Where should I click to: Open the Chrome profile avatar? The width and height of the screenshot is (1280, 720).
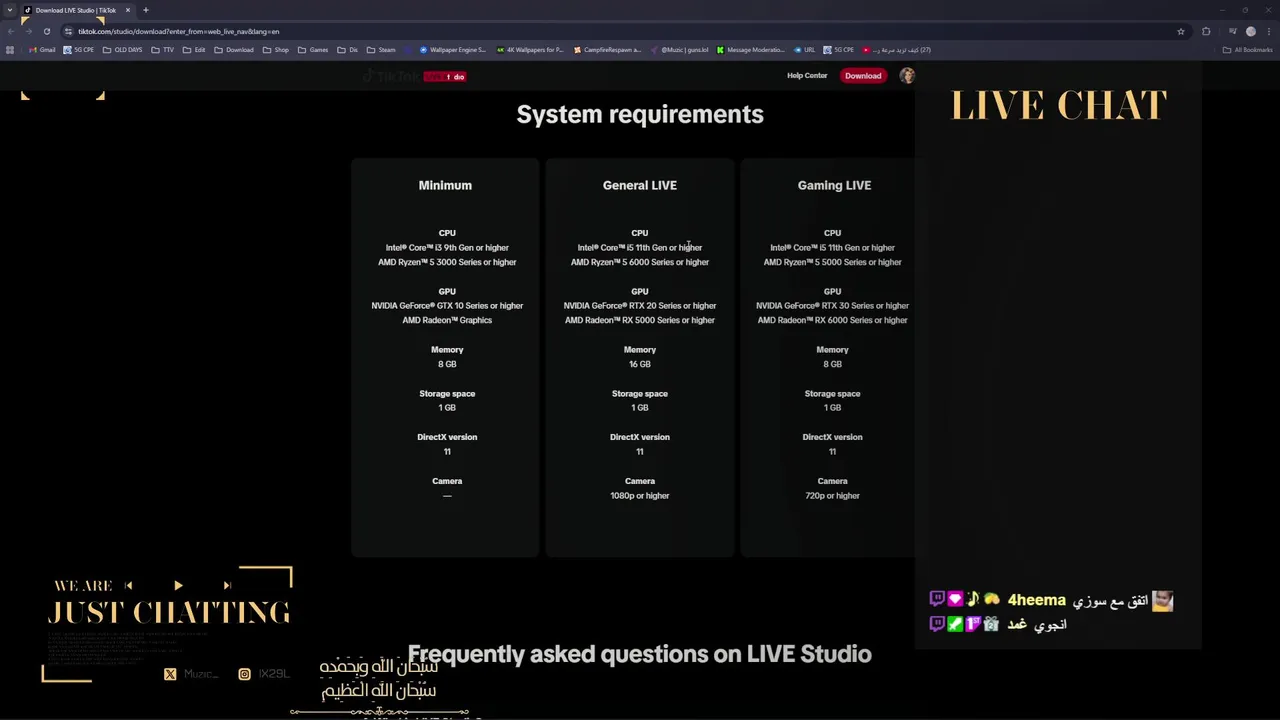click(1250, 31)
